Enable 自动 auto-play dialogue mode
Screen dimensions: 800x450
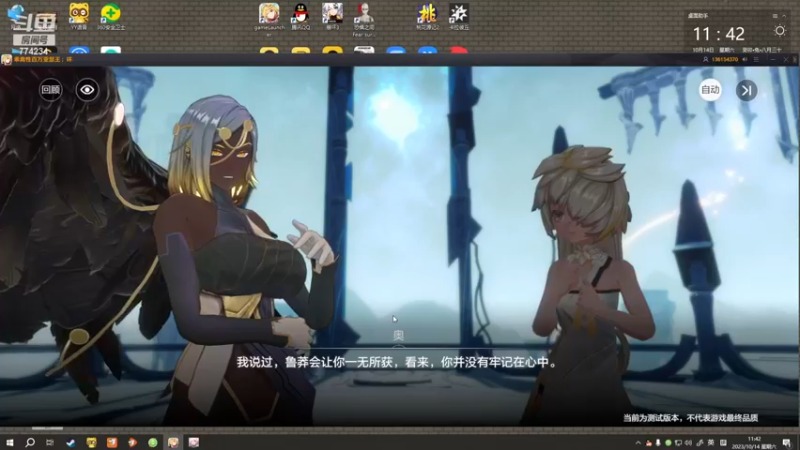click(710, 90)
